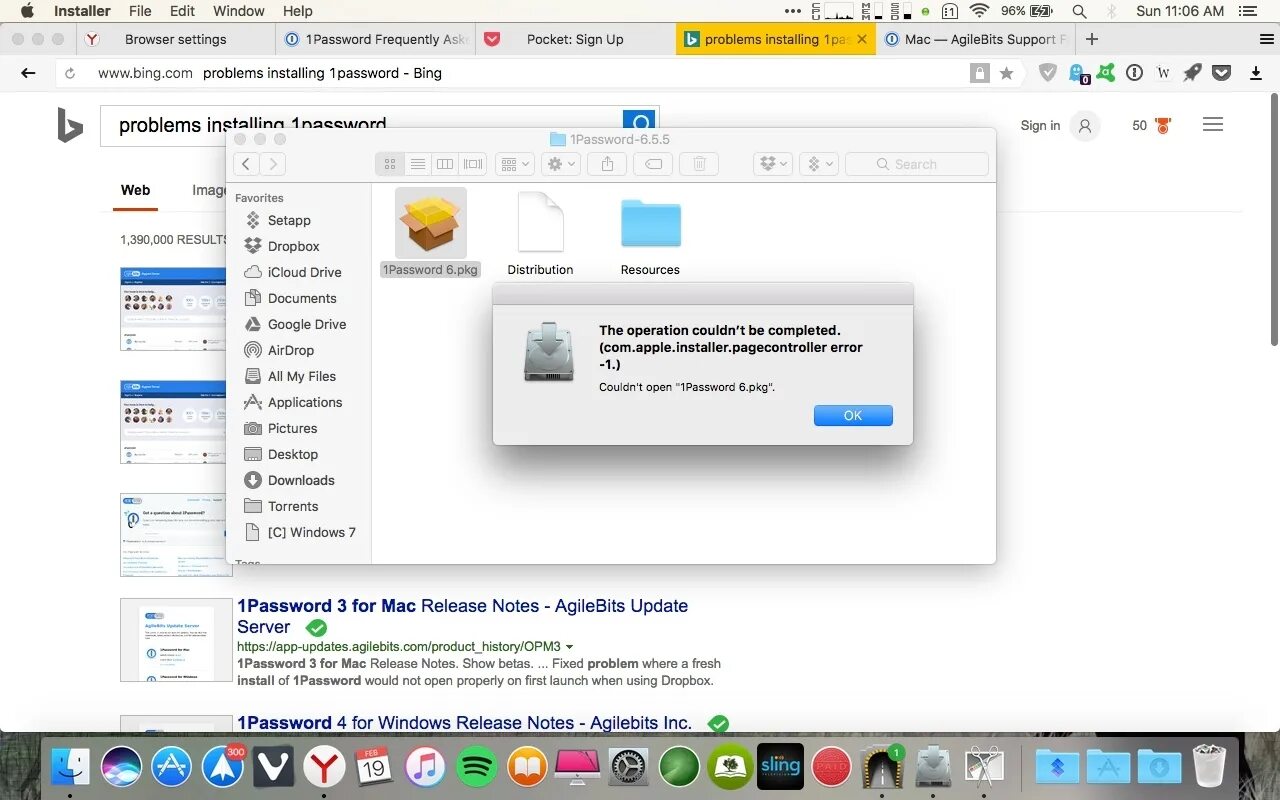
Task: Open a new browser tab
Action: coord(1092,39)
